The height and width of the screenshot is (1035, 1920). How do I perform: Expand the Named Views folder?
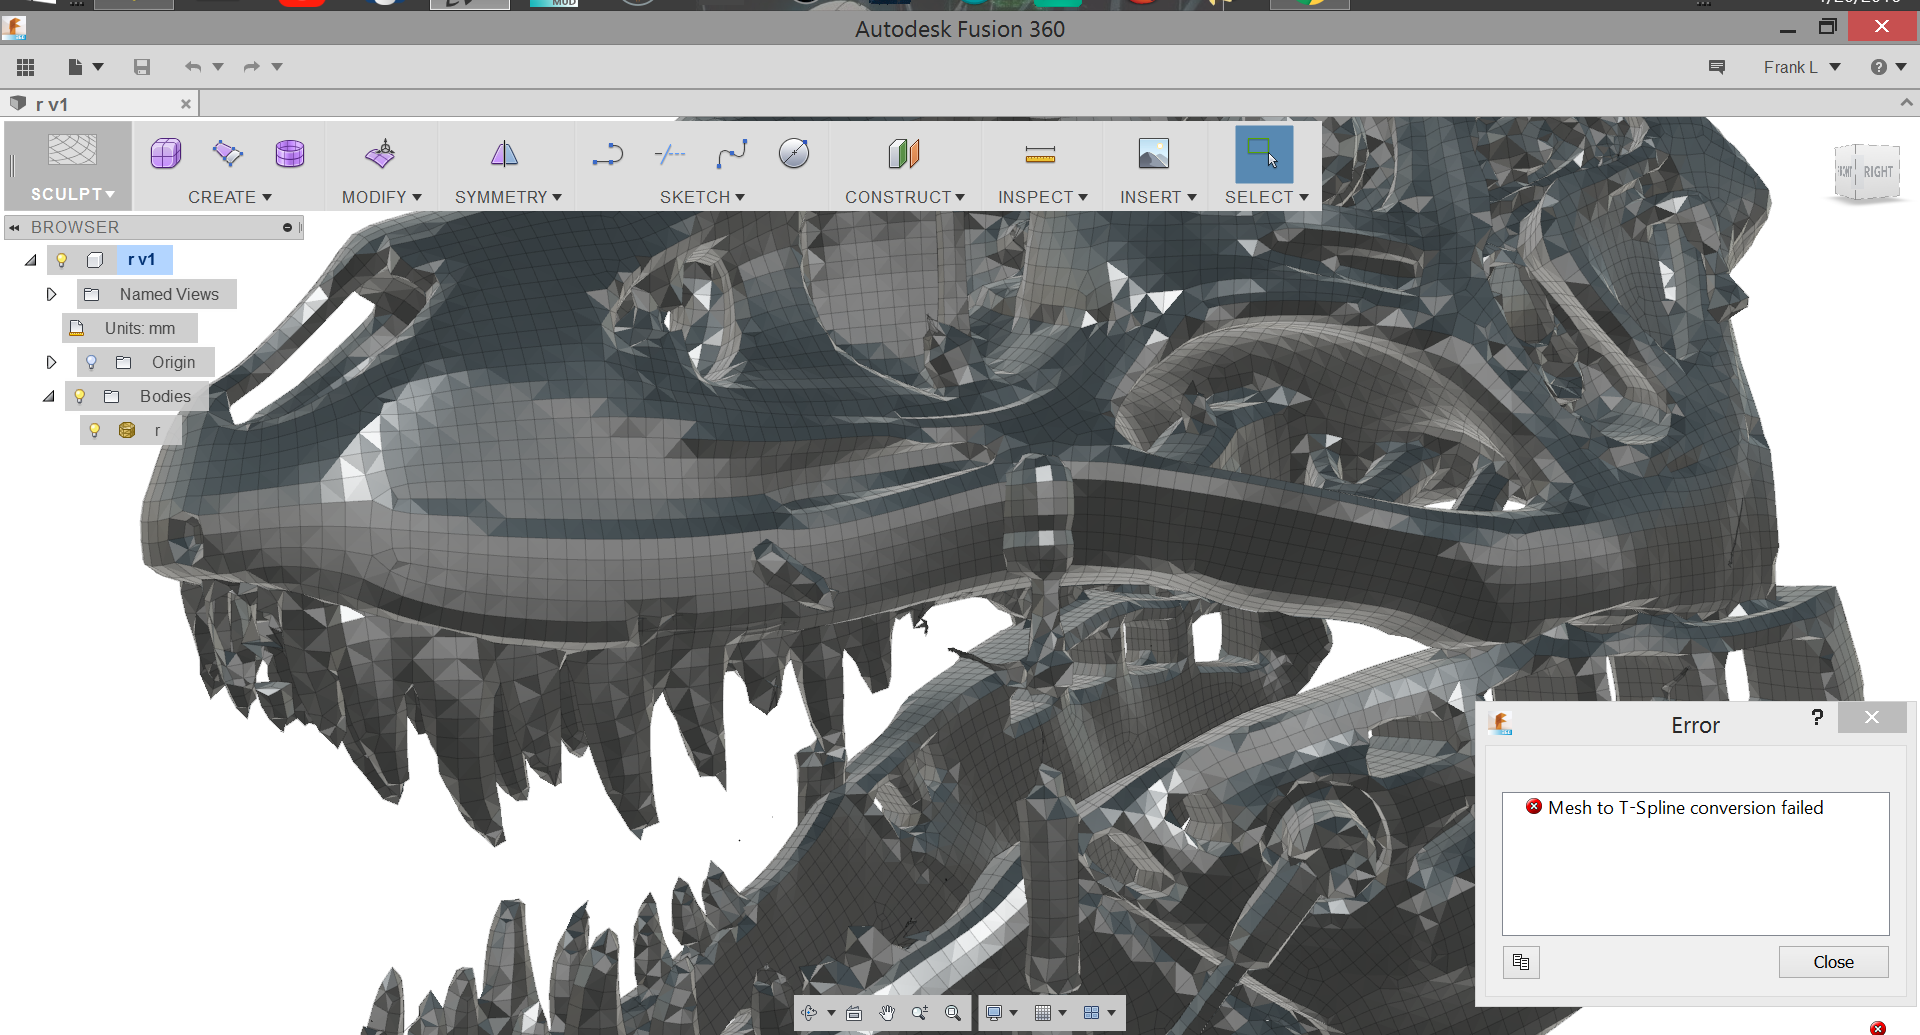click(52, 294)
